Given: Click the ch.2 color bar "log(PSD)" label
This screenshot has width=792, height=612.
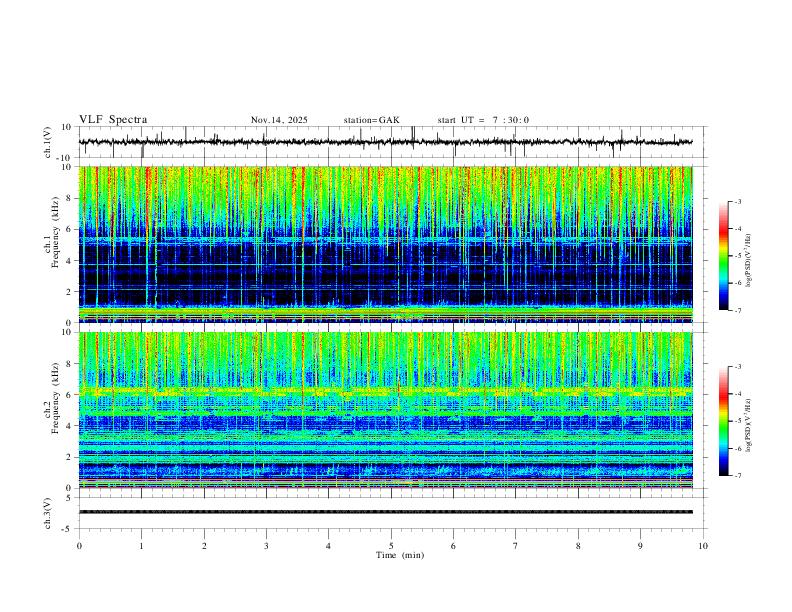Looking at the screenshot, I should coord(749,425).
